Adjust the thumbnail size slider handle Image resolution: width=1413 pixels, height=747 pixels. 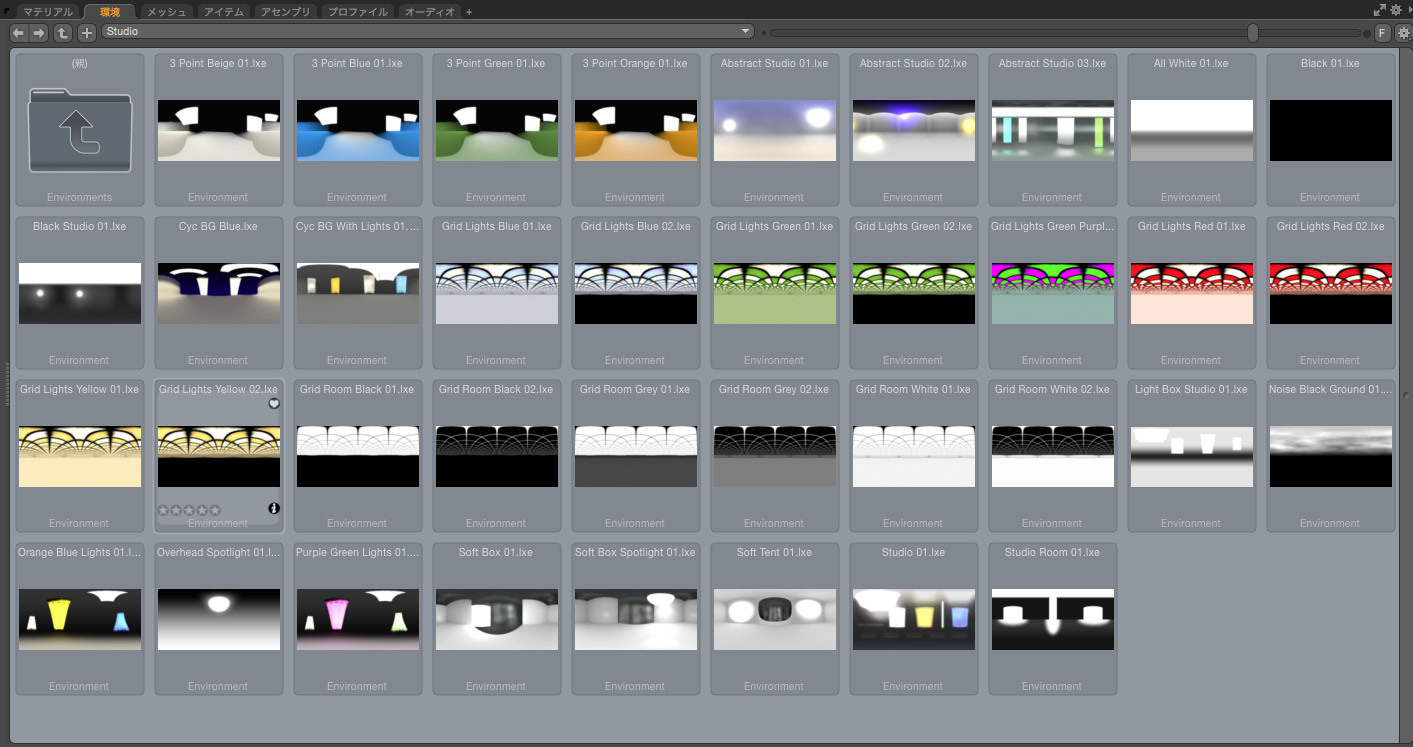[1253, 33]
